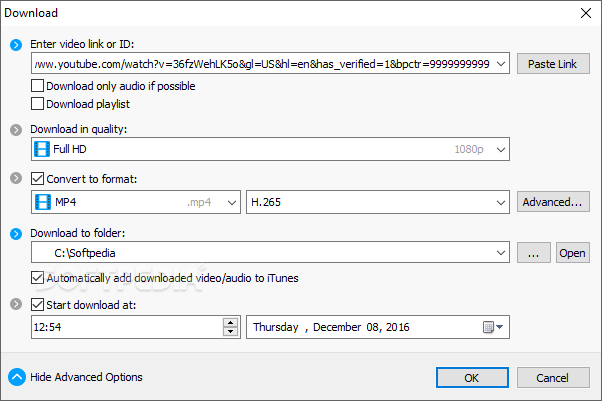Click Open folder button
Viewport: 602px width, 401px height.
(572, 253)
